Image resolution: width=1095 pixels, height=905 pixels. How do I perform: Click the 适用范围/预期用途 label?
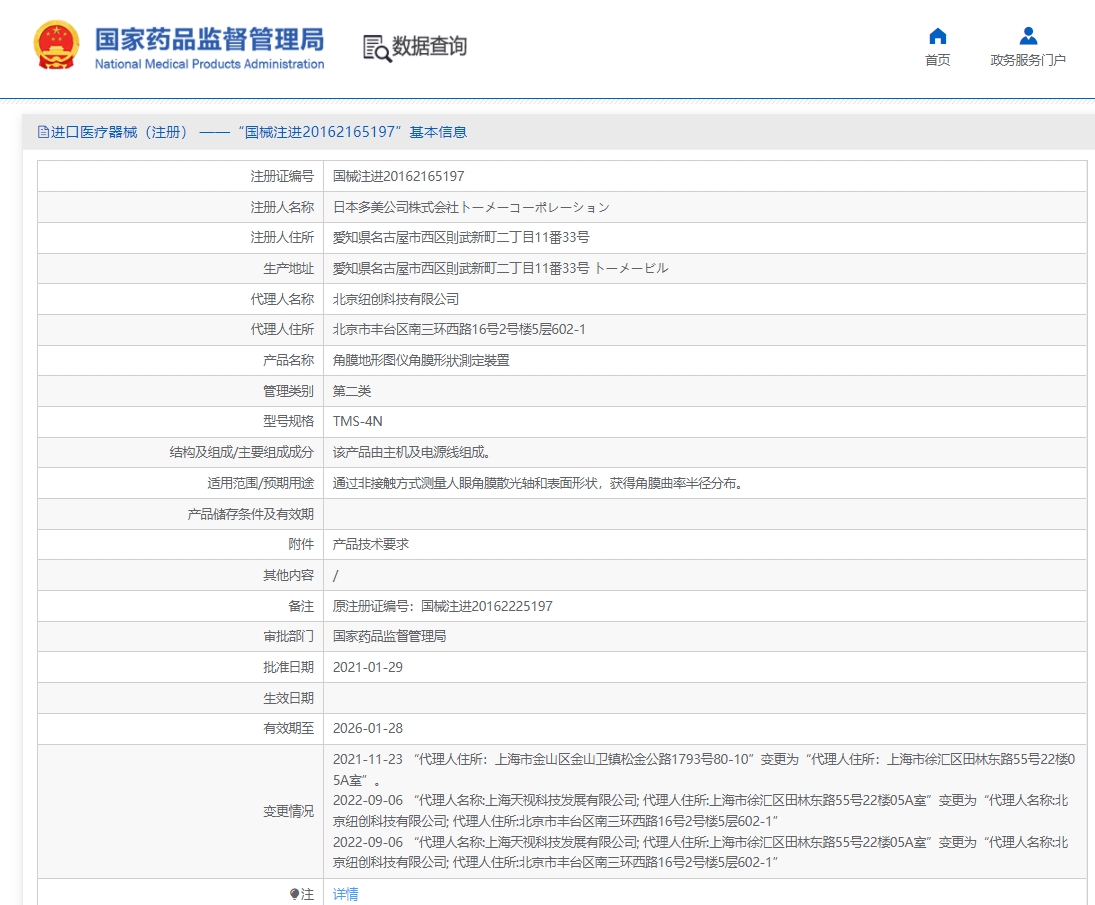coord(260,483)
